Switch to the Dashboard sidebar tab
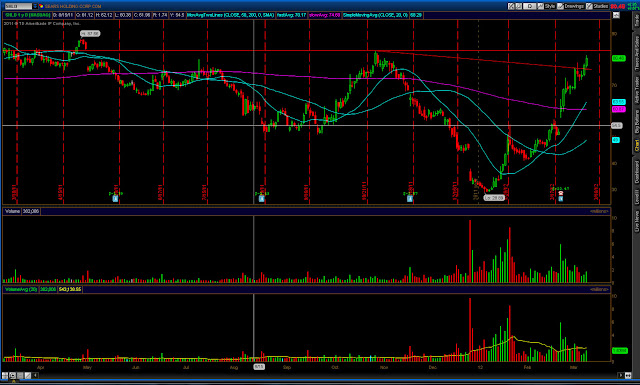 click(636, 171)
